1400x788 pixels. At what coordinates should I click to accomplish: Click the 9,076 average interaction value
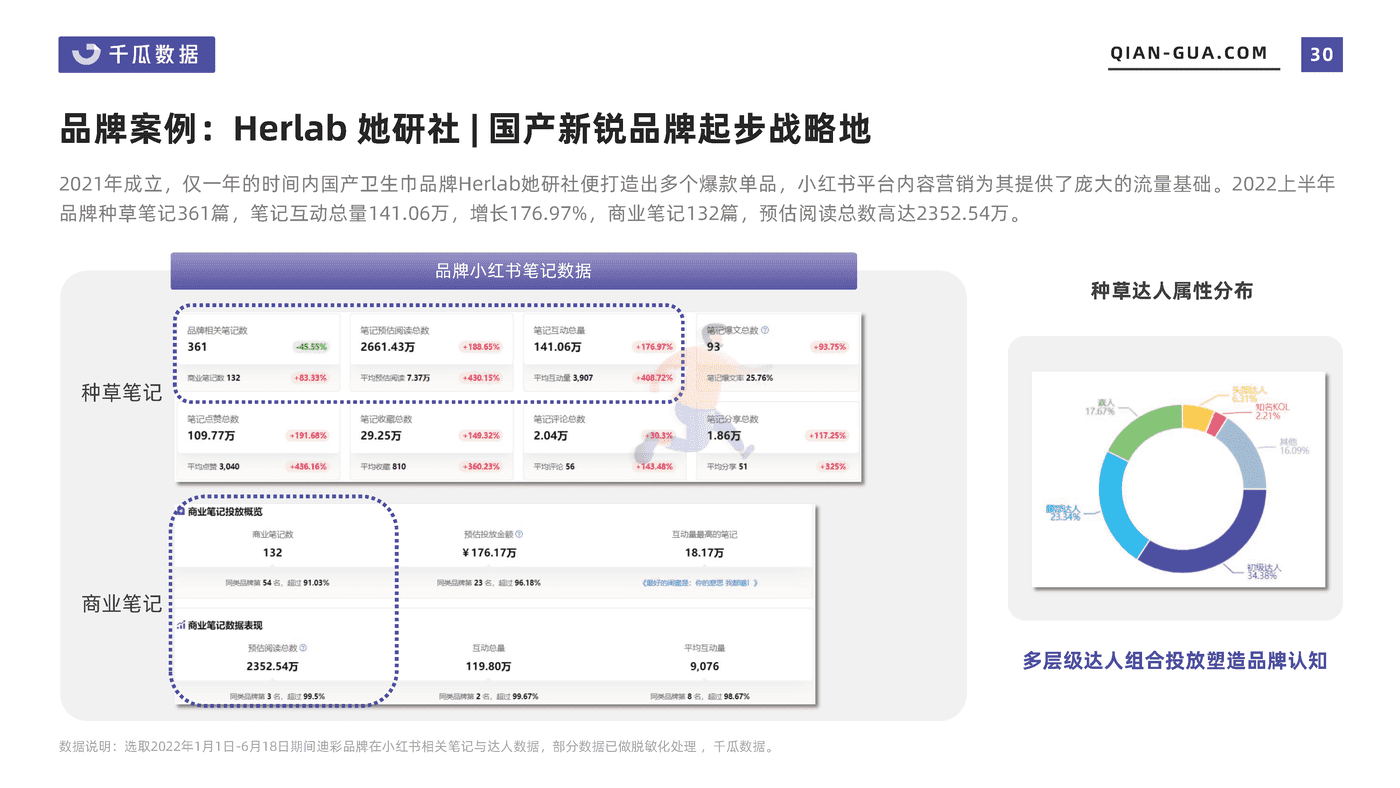pyautogui.click(x=704, y=666)
